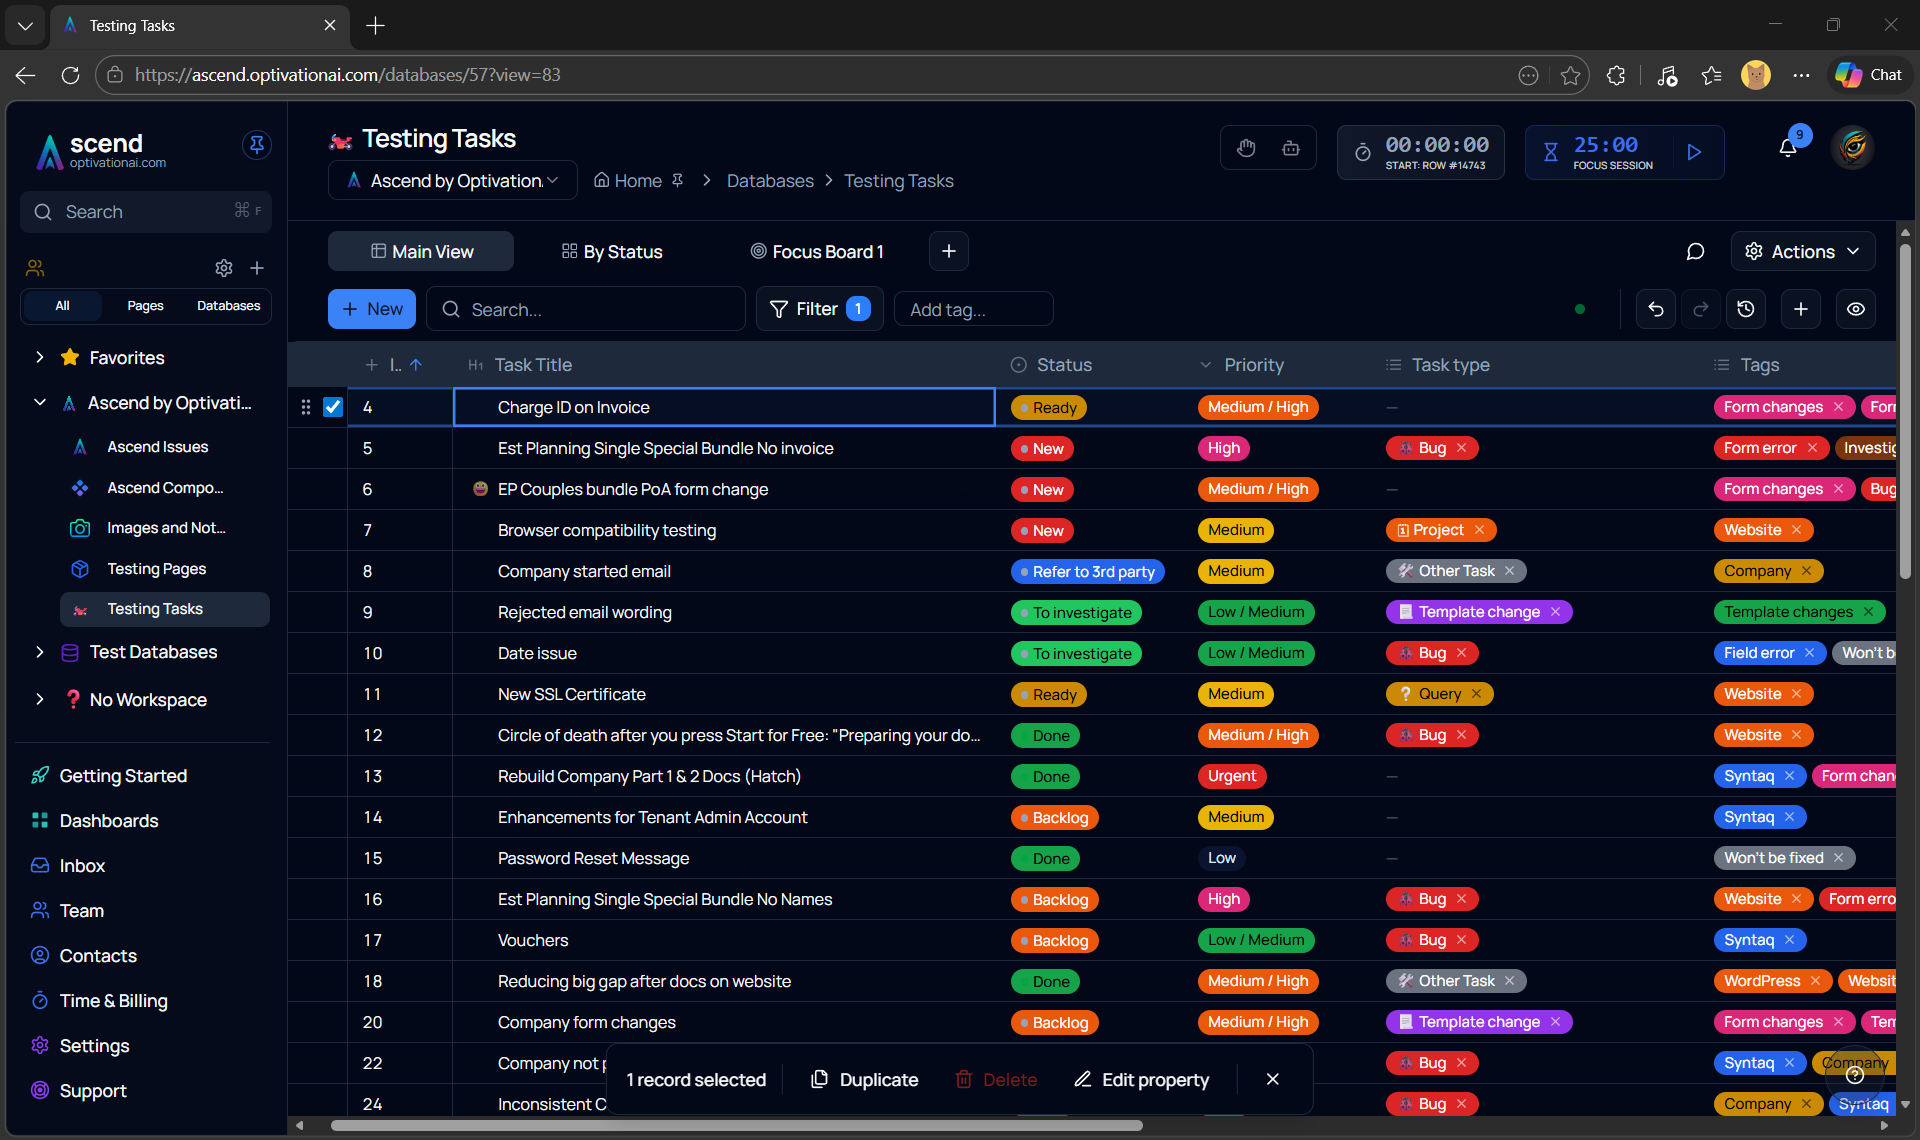
Task: Click the blue New button
Action: 372,310
